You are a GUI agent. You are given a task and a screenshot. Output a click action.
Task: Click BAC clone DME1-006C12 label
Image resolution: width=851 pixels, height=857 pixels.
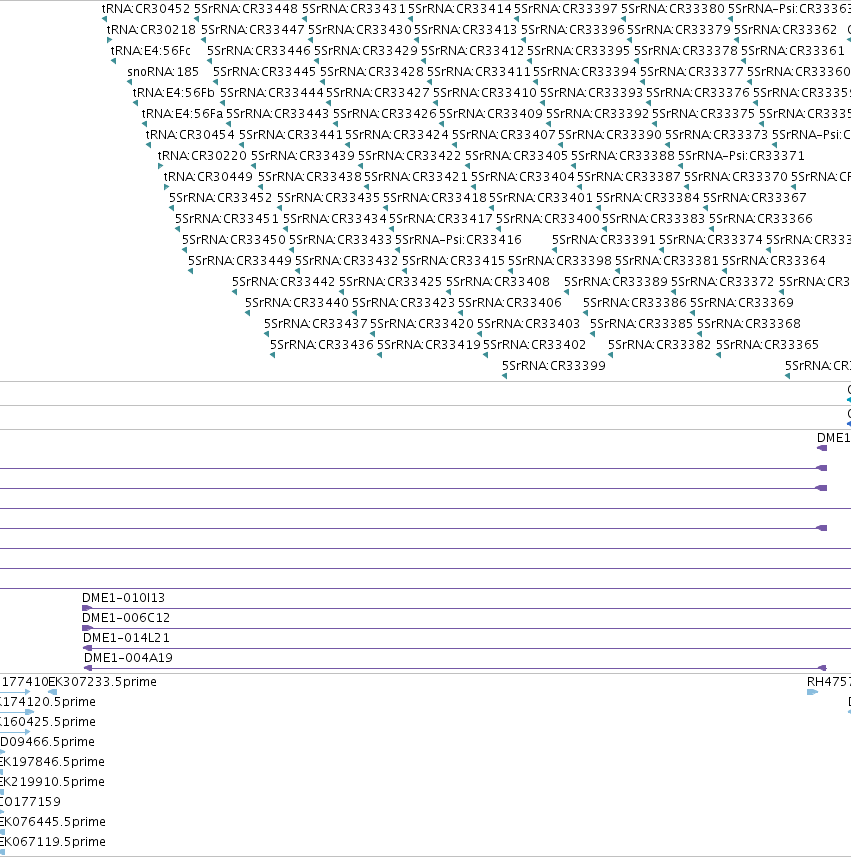click(126, 618)
